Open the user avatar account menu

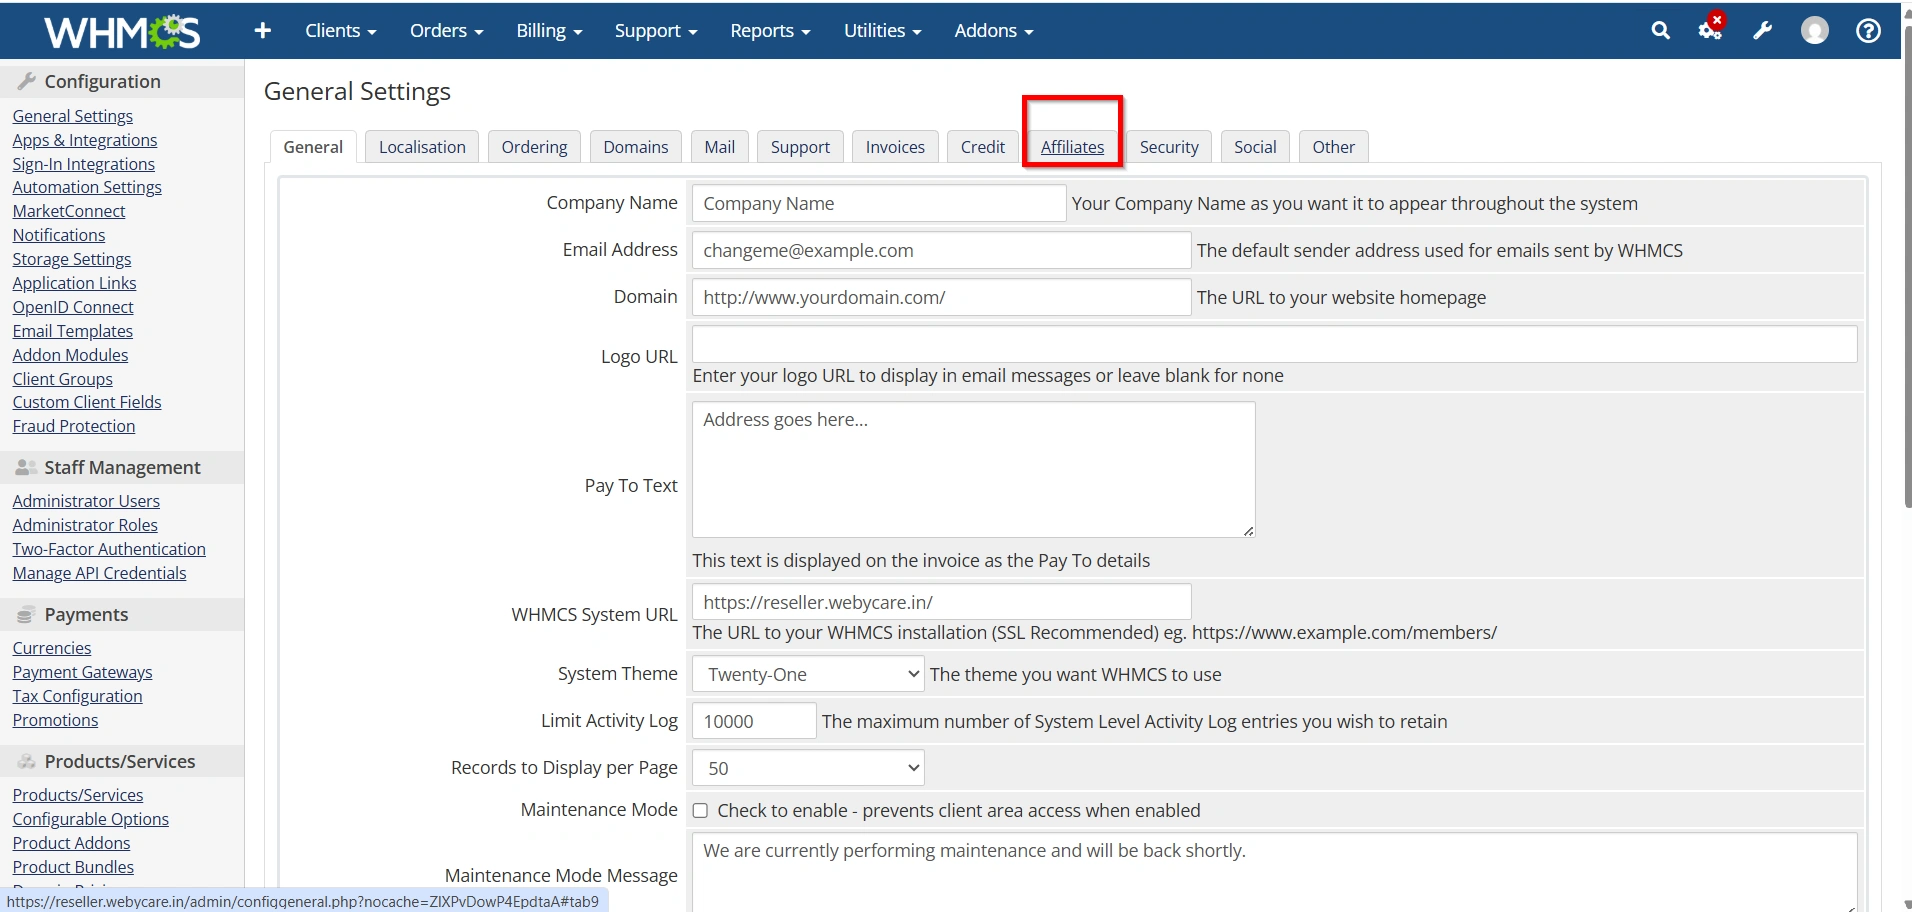click(x=1815, y=31)
